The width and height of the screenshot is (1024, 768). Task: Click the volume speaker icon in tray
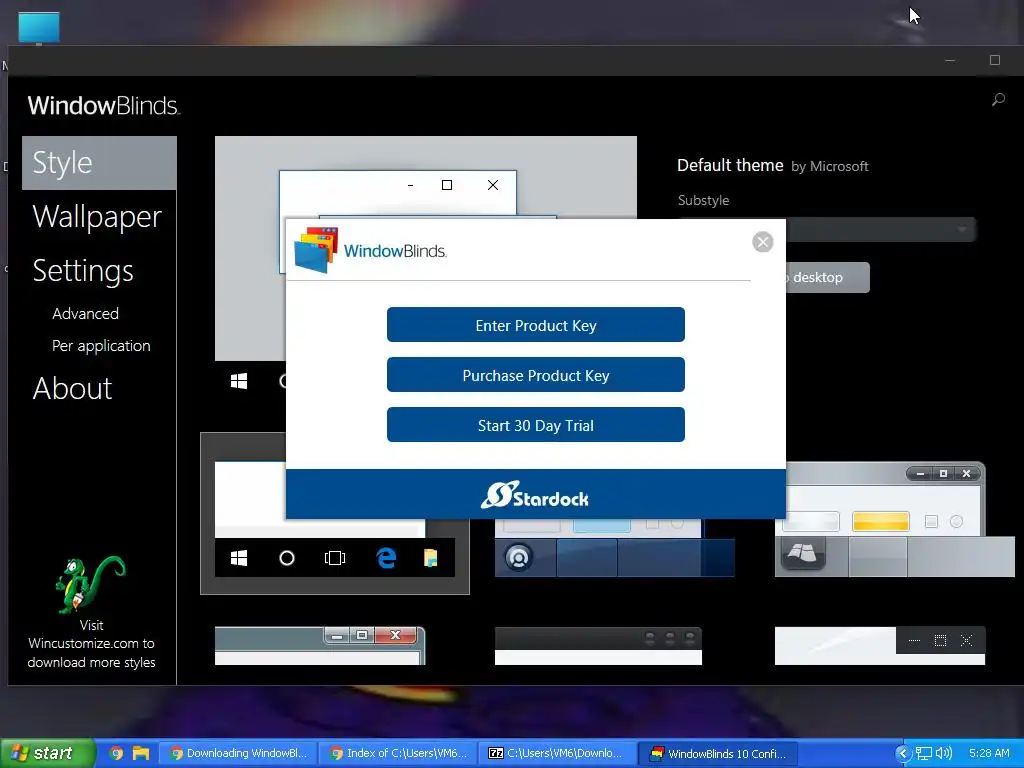click(944, 754)
